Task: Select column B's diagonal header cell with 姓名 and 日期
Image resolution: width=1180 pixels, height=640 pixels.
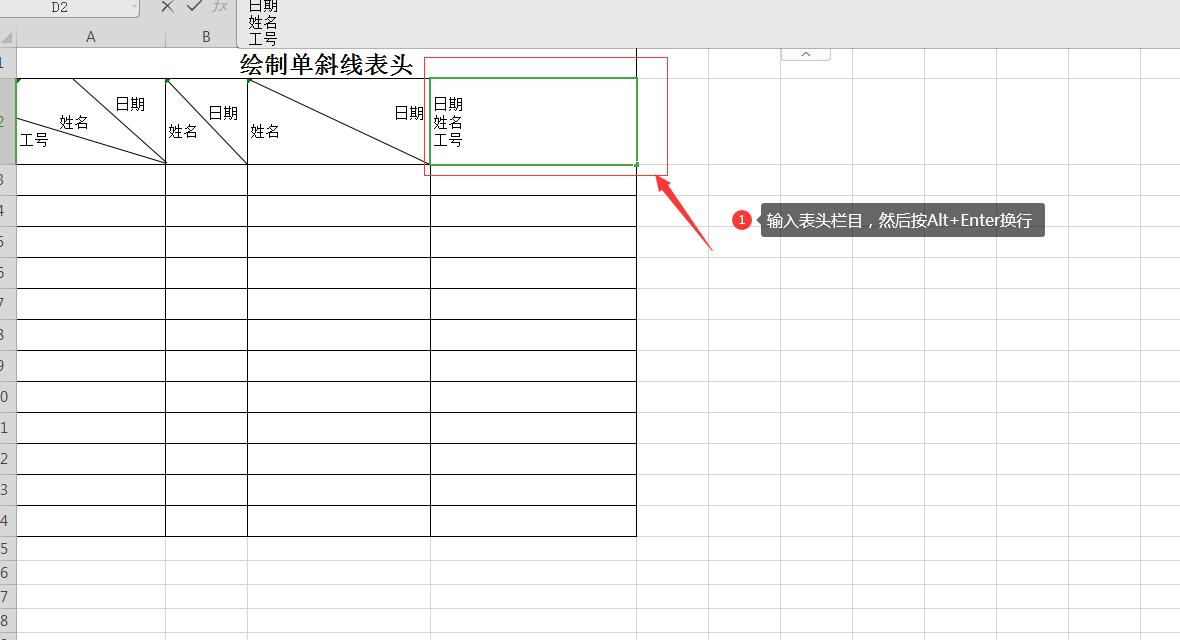Action: point(206,121)
